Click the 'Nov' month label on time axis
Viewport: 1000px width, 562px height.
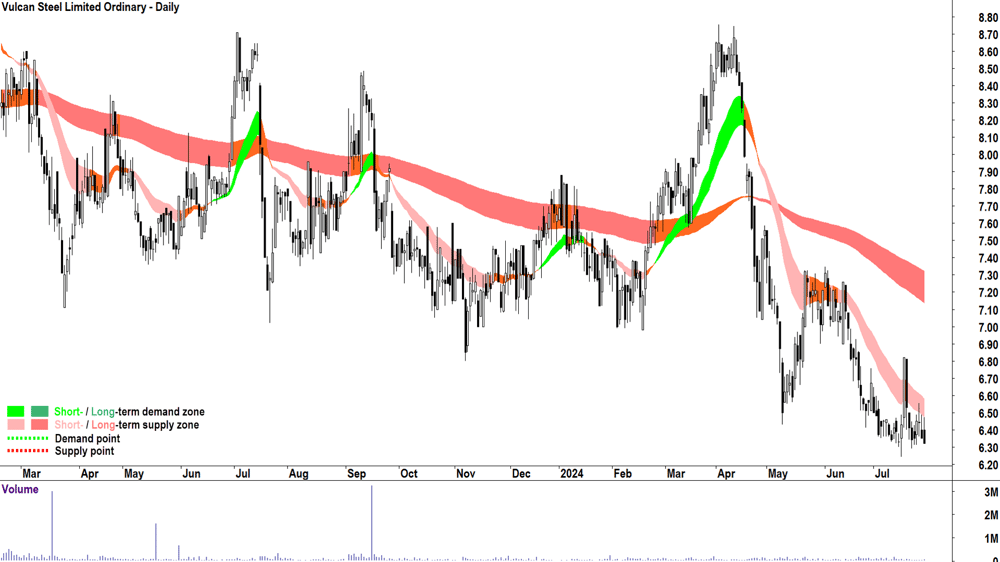coord(466,474)
